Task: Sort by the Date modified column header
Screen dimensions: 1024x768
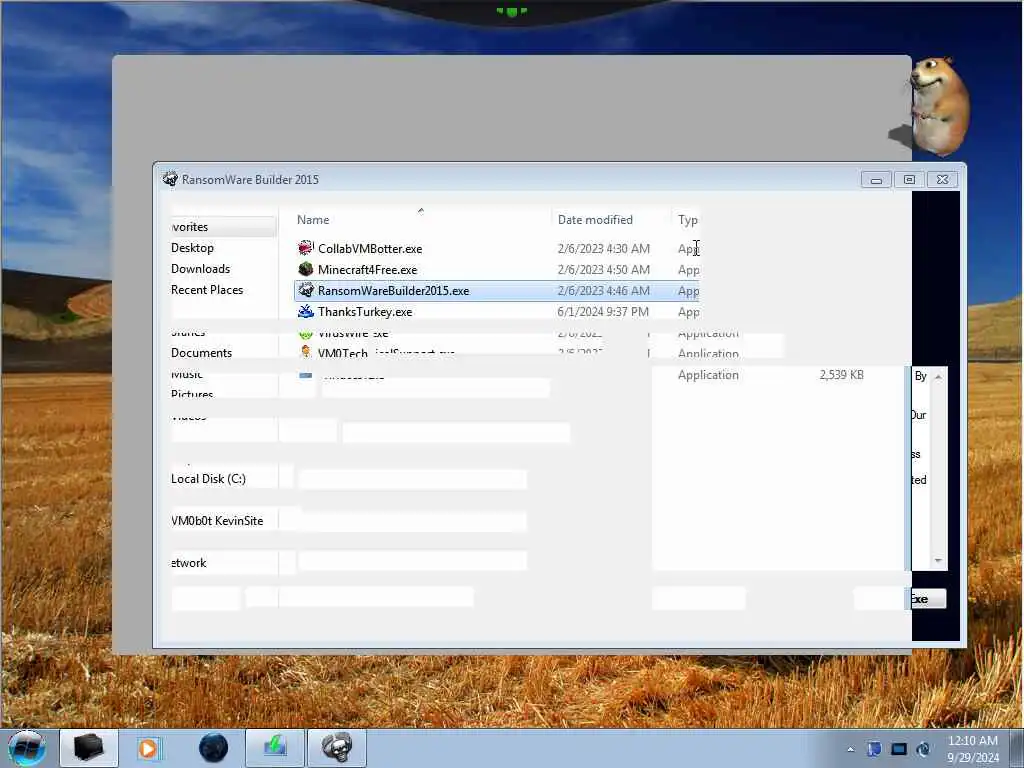Action: click(x=595, y=220)
